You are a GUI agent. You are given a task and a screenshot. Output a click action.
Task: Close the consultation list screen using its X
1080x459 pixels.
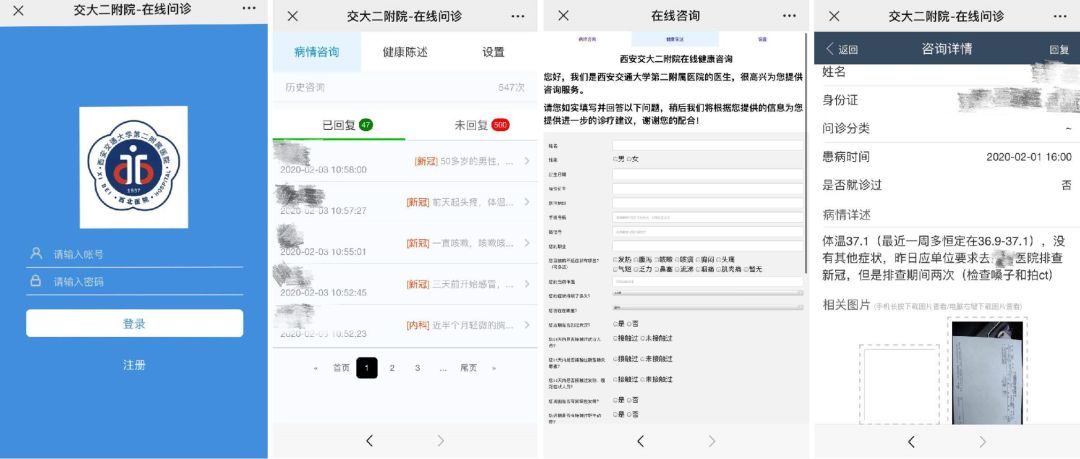click(293, 16)
